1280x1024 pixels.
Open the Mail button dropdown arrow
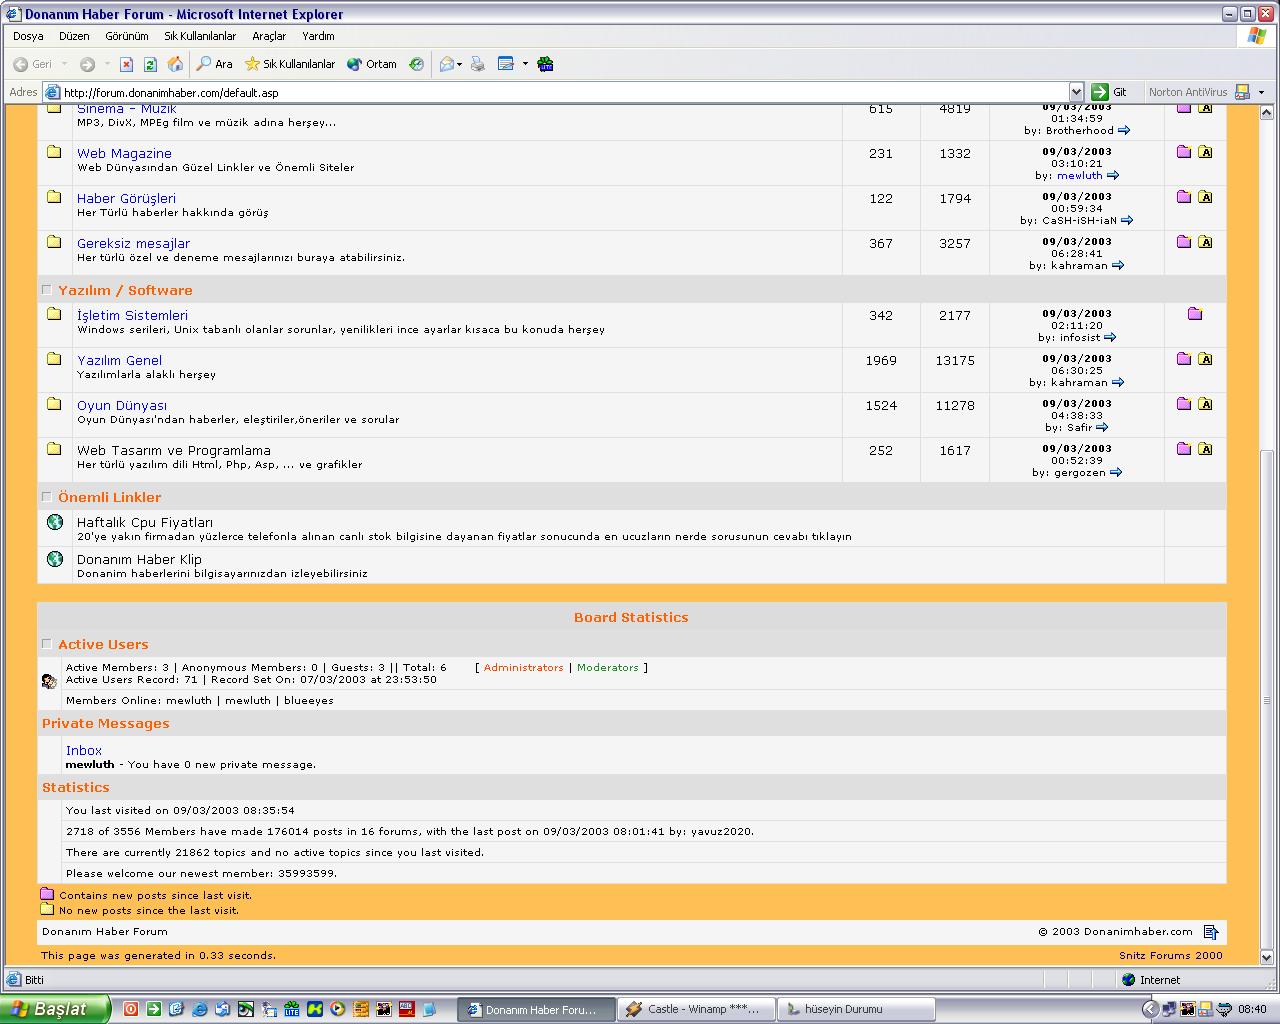click(x=459, y=64)
